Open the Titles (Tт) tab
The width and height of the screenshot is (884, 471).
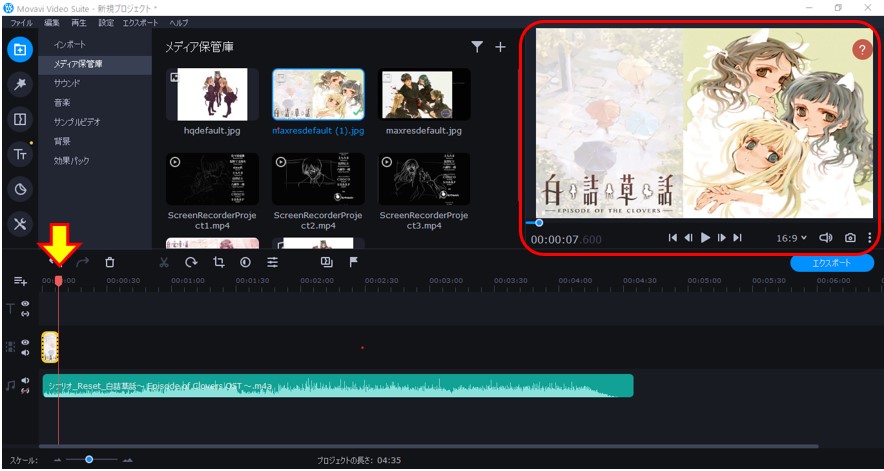click(20, 154)
